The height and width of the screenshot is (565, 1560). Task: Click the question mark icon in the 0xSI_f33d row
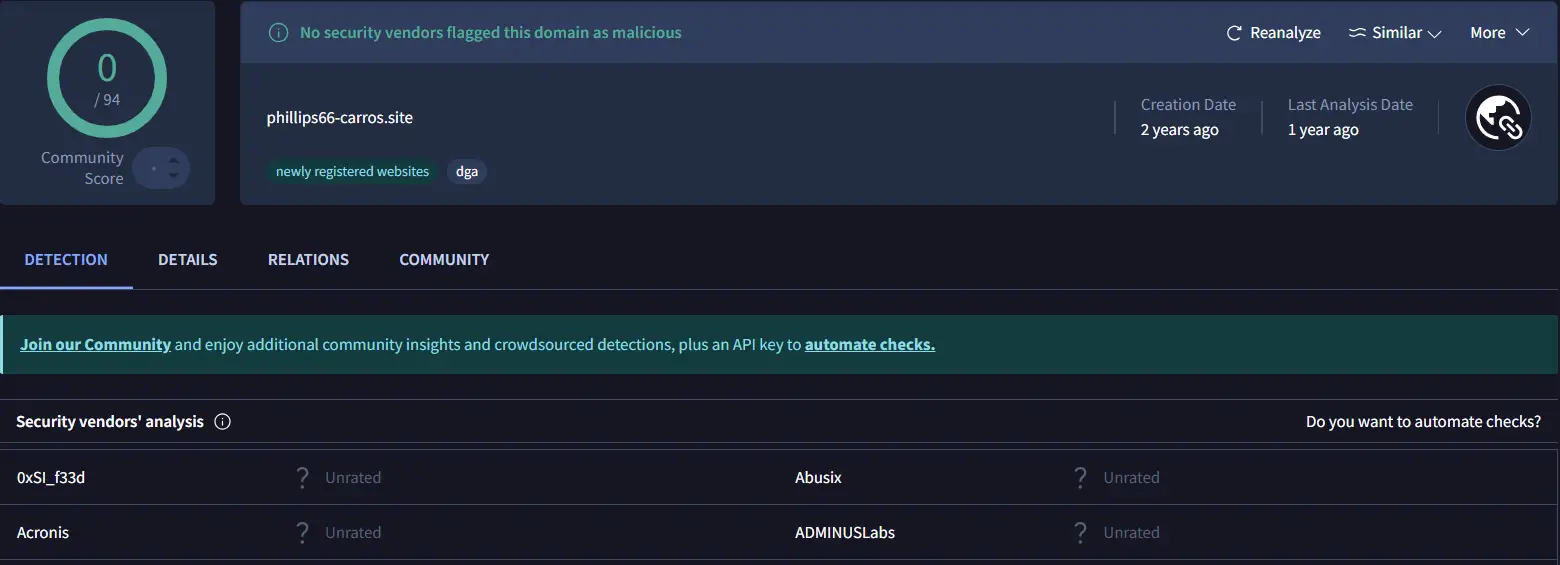(302, 478)
